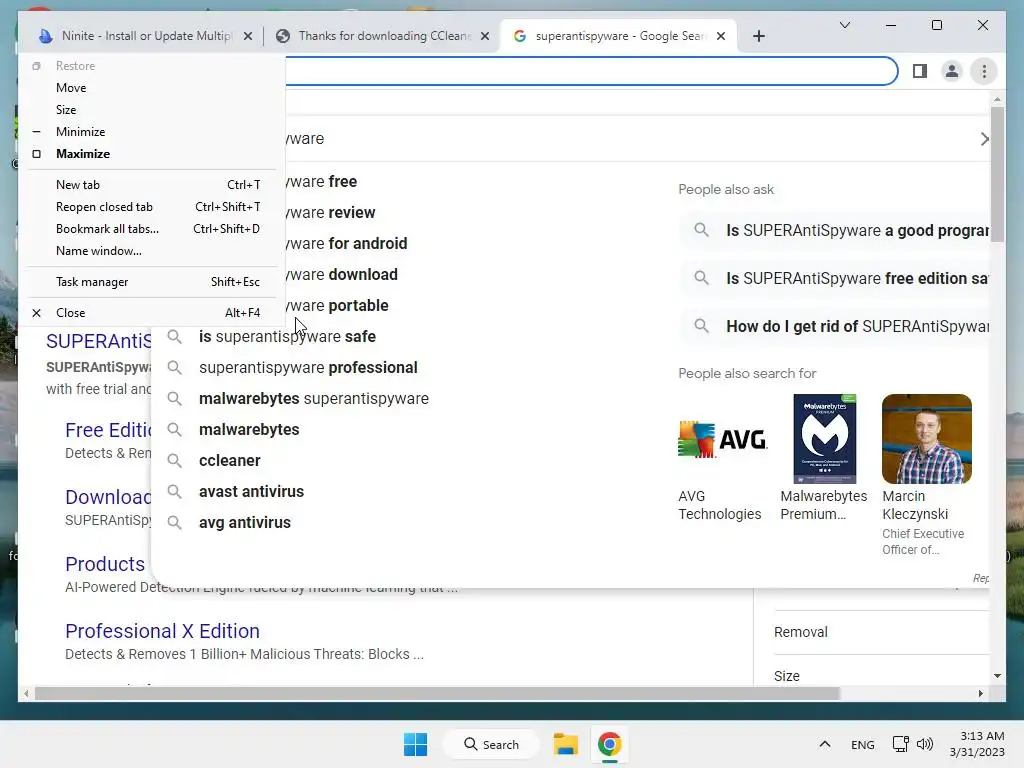Pick 'is superantispyware safe' suggestion
The image size is (1024, 768).
(x=287, y=337)
